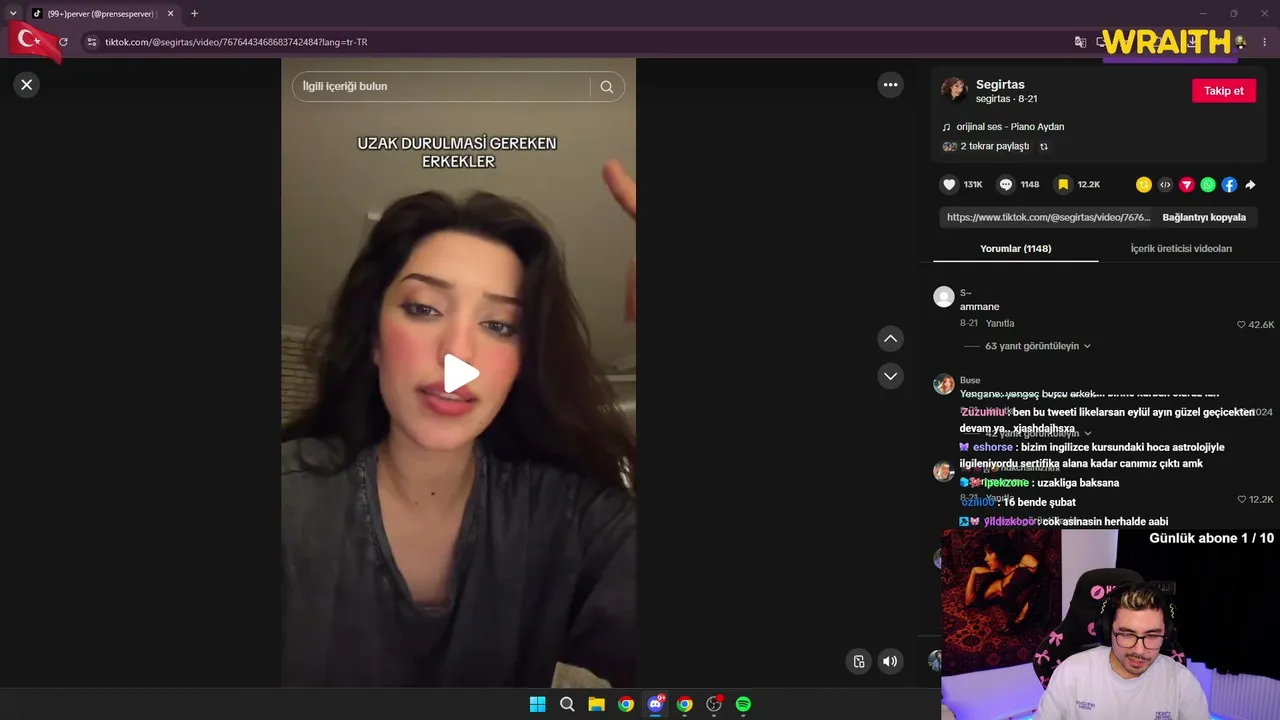Click the site info icon in the address bar
The width and height of the screenshot is (1280, 720).
coord(91,42)
